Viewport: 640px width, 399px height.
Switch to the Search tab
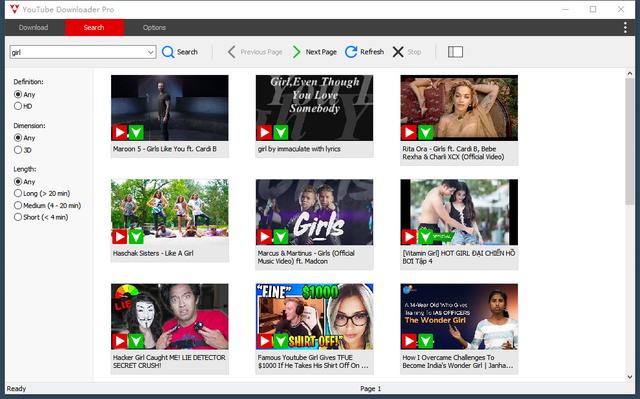pyautogui.click(x=94, y=27)
